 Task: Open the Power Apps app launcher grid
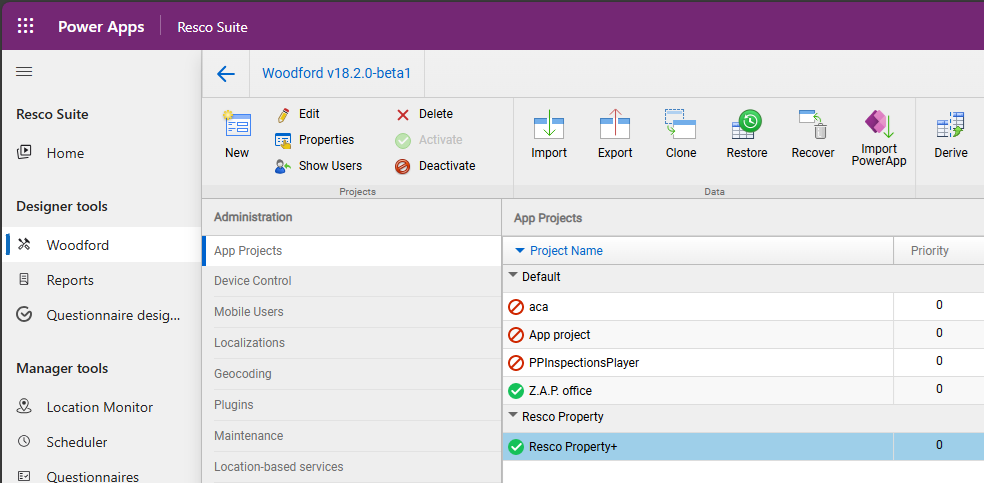26,26
